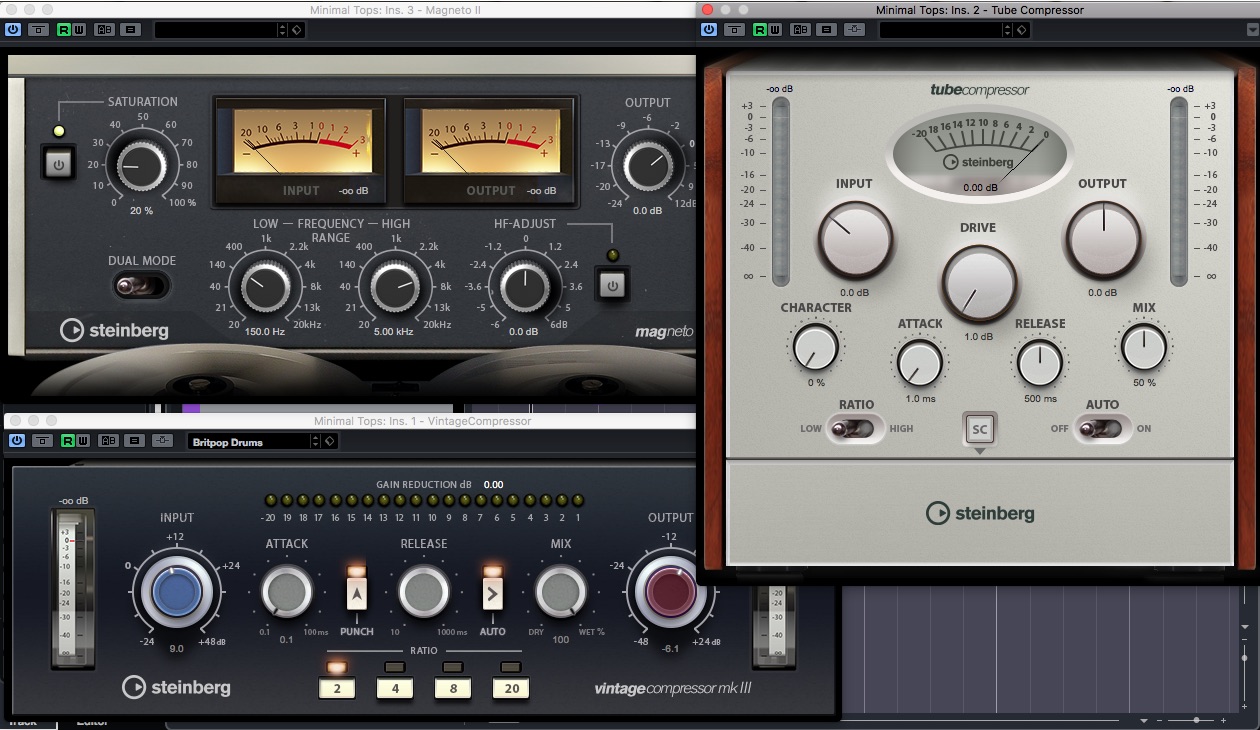Select ratio 8 on VintageCompressor
This screenshot has height=730, width=1260.
(x=453, y=688)
